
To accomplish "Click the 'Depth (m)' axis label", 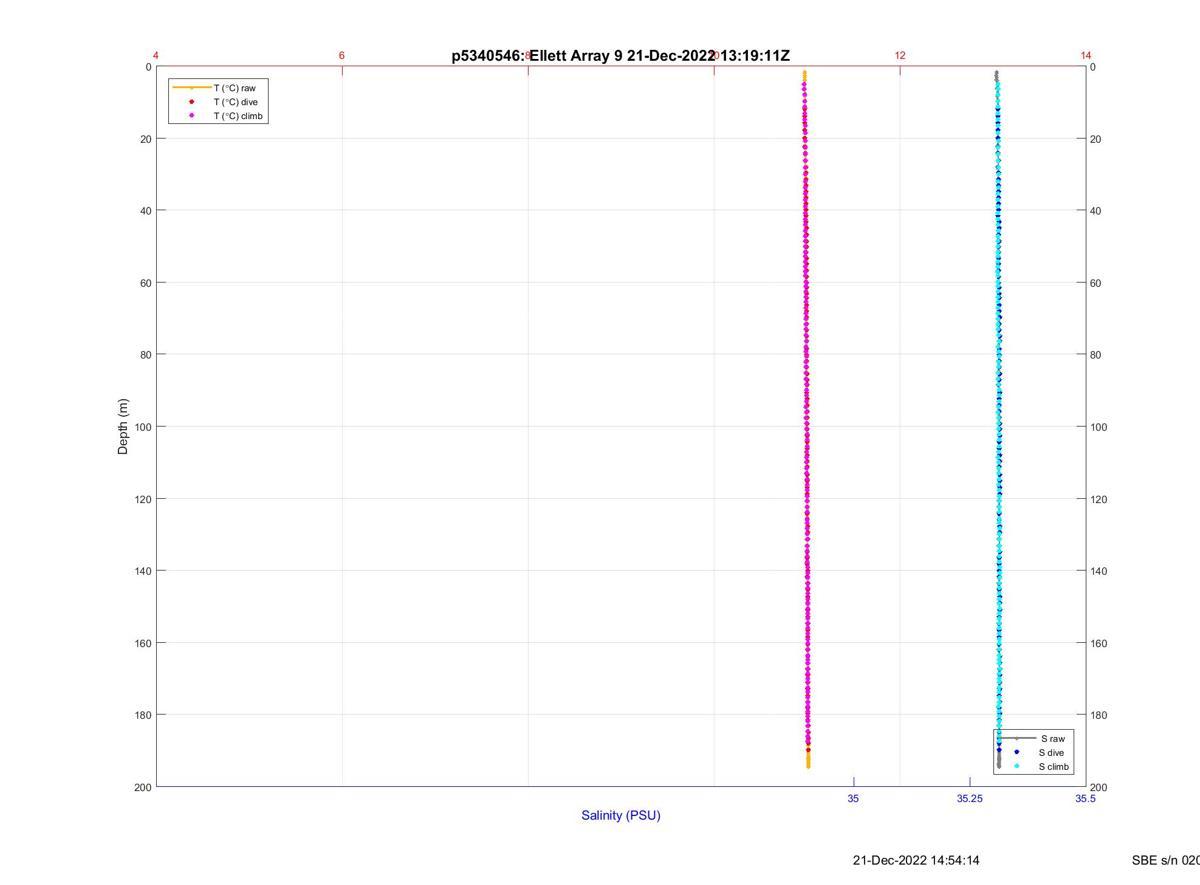I will pos(123,426).
